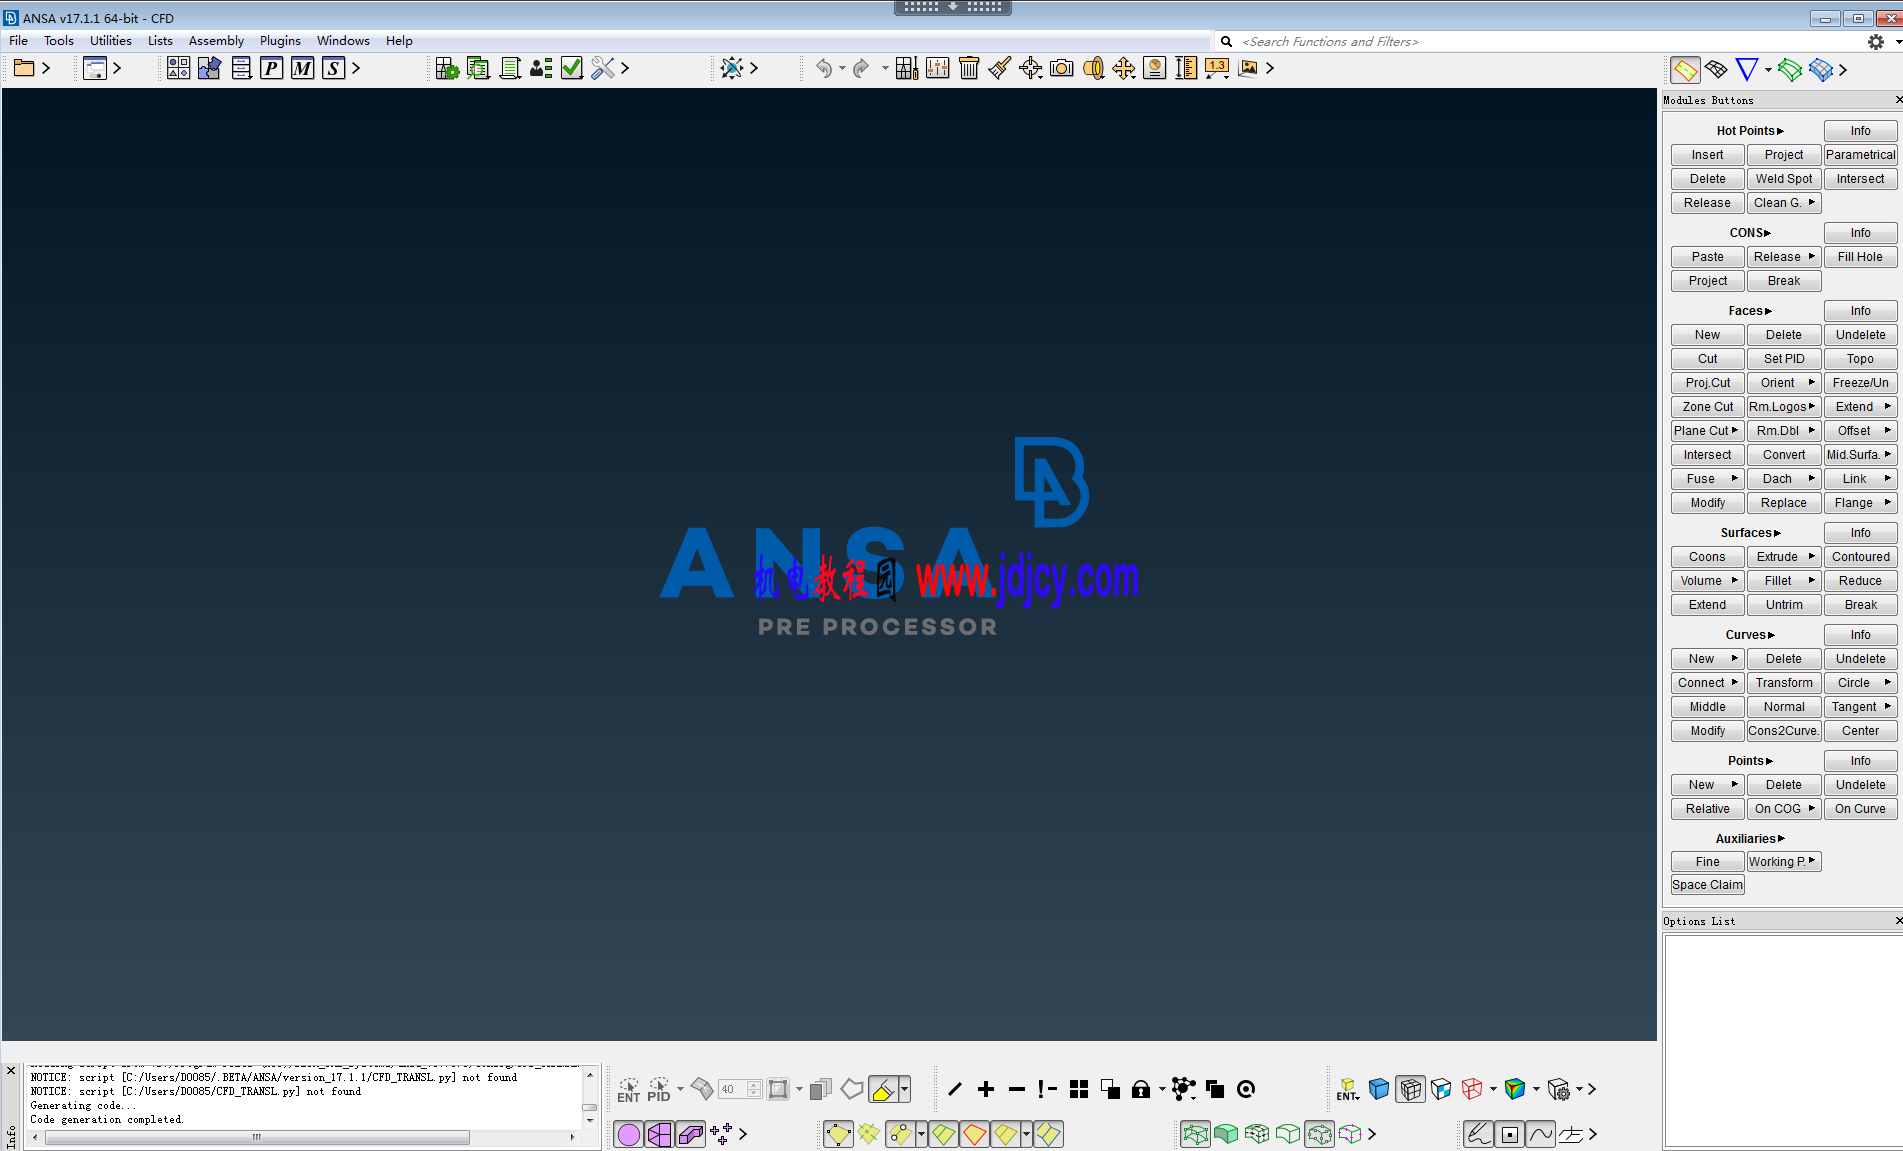Open the Tools menu
Image resolution: width=1903 pixels, height=1151 pixels.
click(59, 41)
